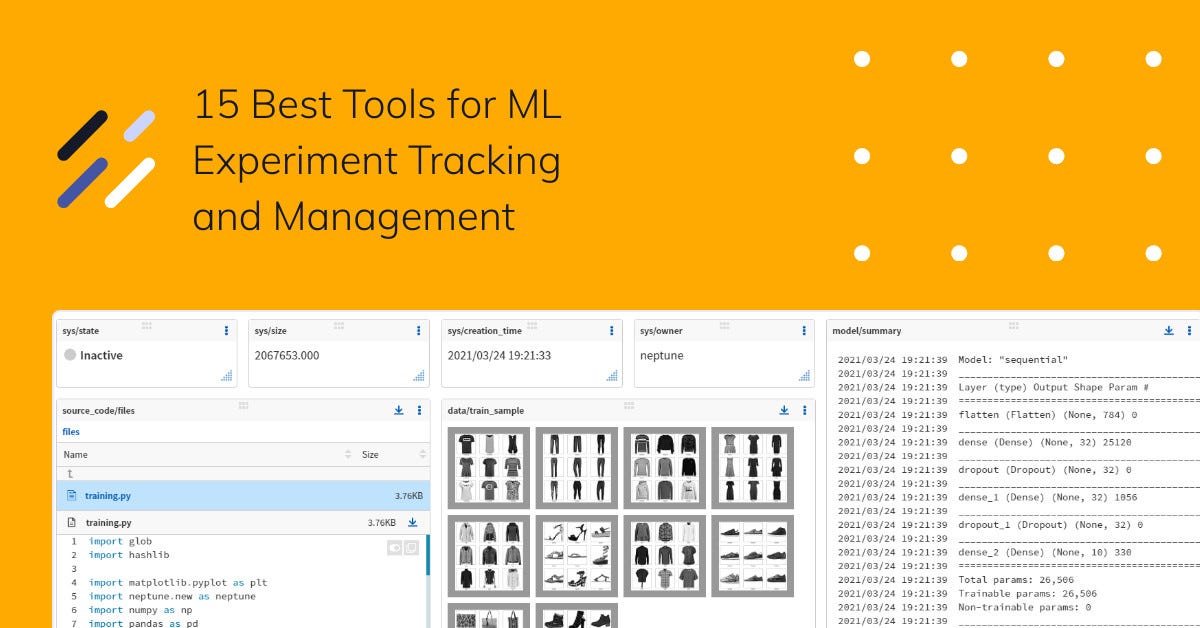Open the model/summary widget options menu
This screenshot has height=628, width=1200.
click(x=1192, y=330)
